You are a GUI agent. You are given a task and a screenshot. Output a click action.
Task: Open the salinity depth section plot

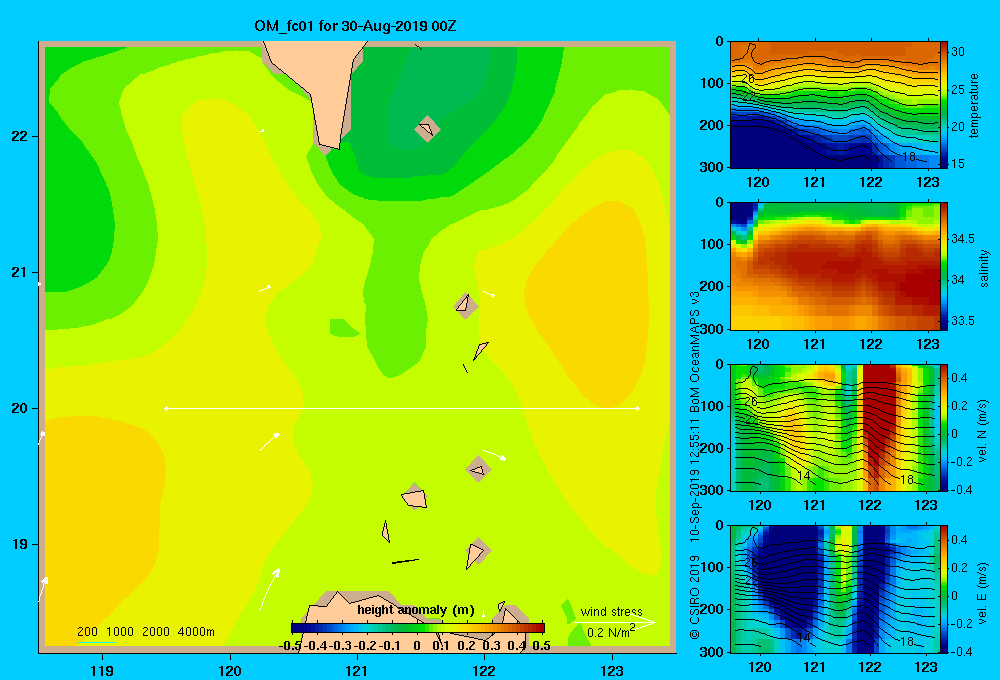coord(835,266)
